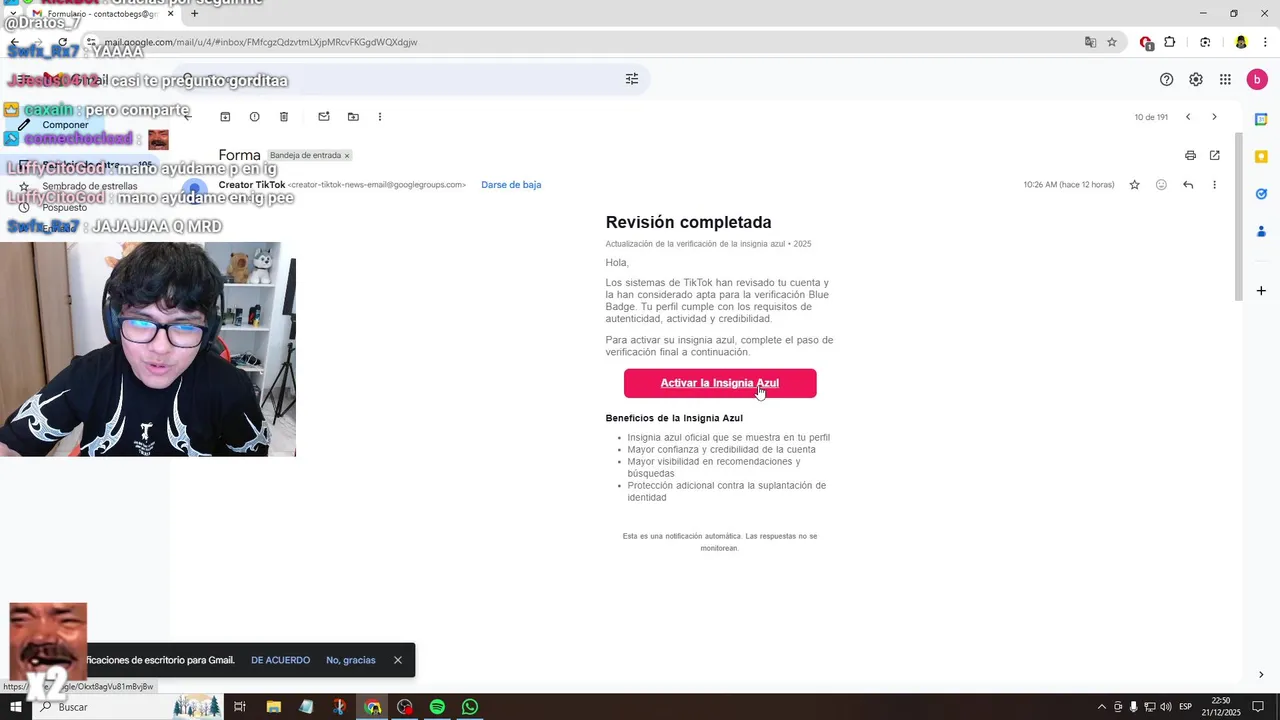Viewport: 1280px width, 720px height.
Task: Show search options filter icon
Action: pyautogui.click(x=632, y=79)
